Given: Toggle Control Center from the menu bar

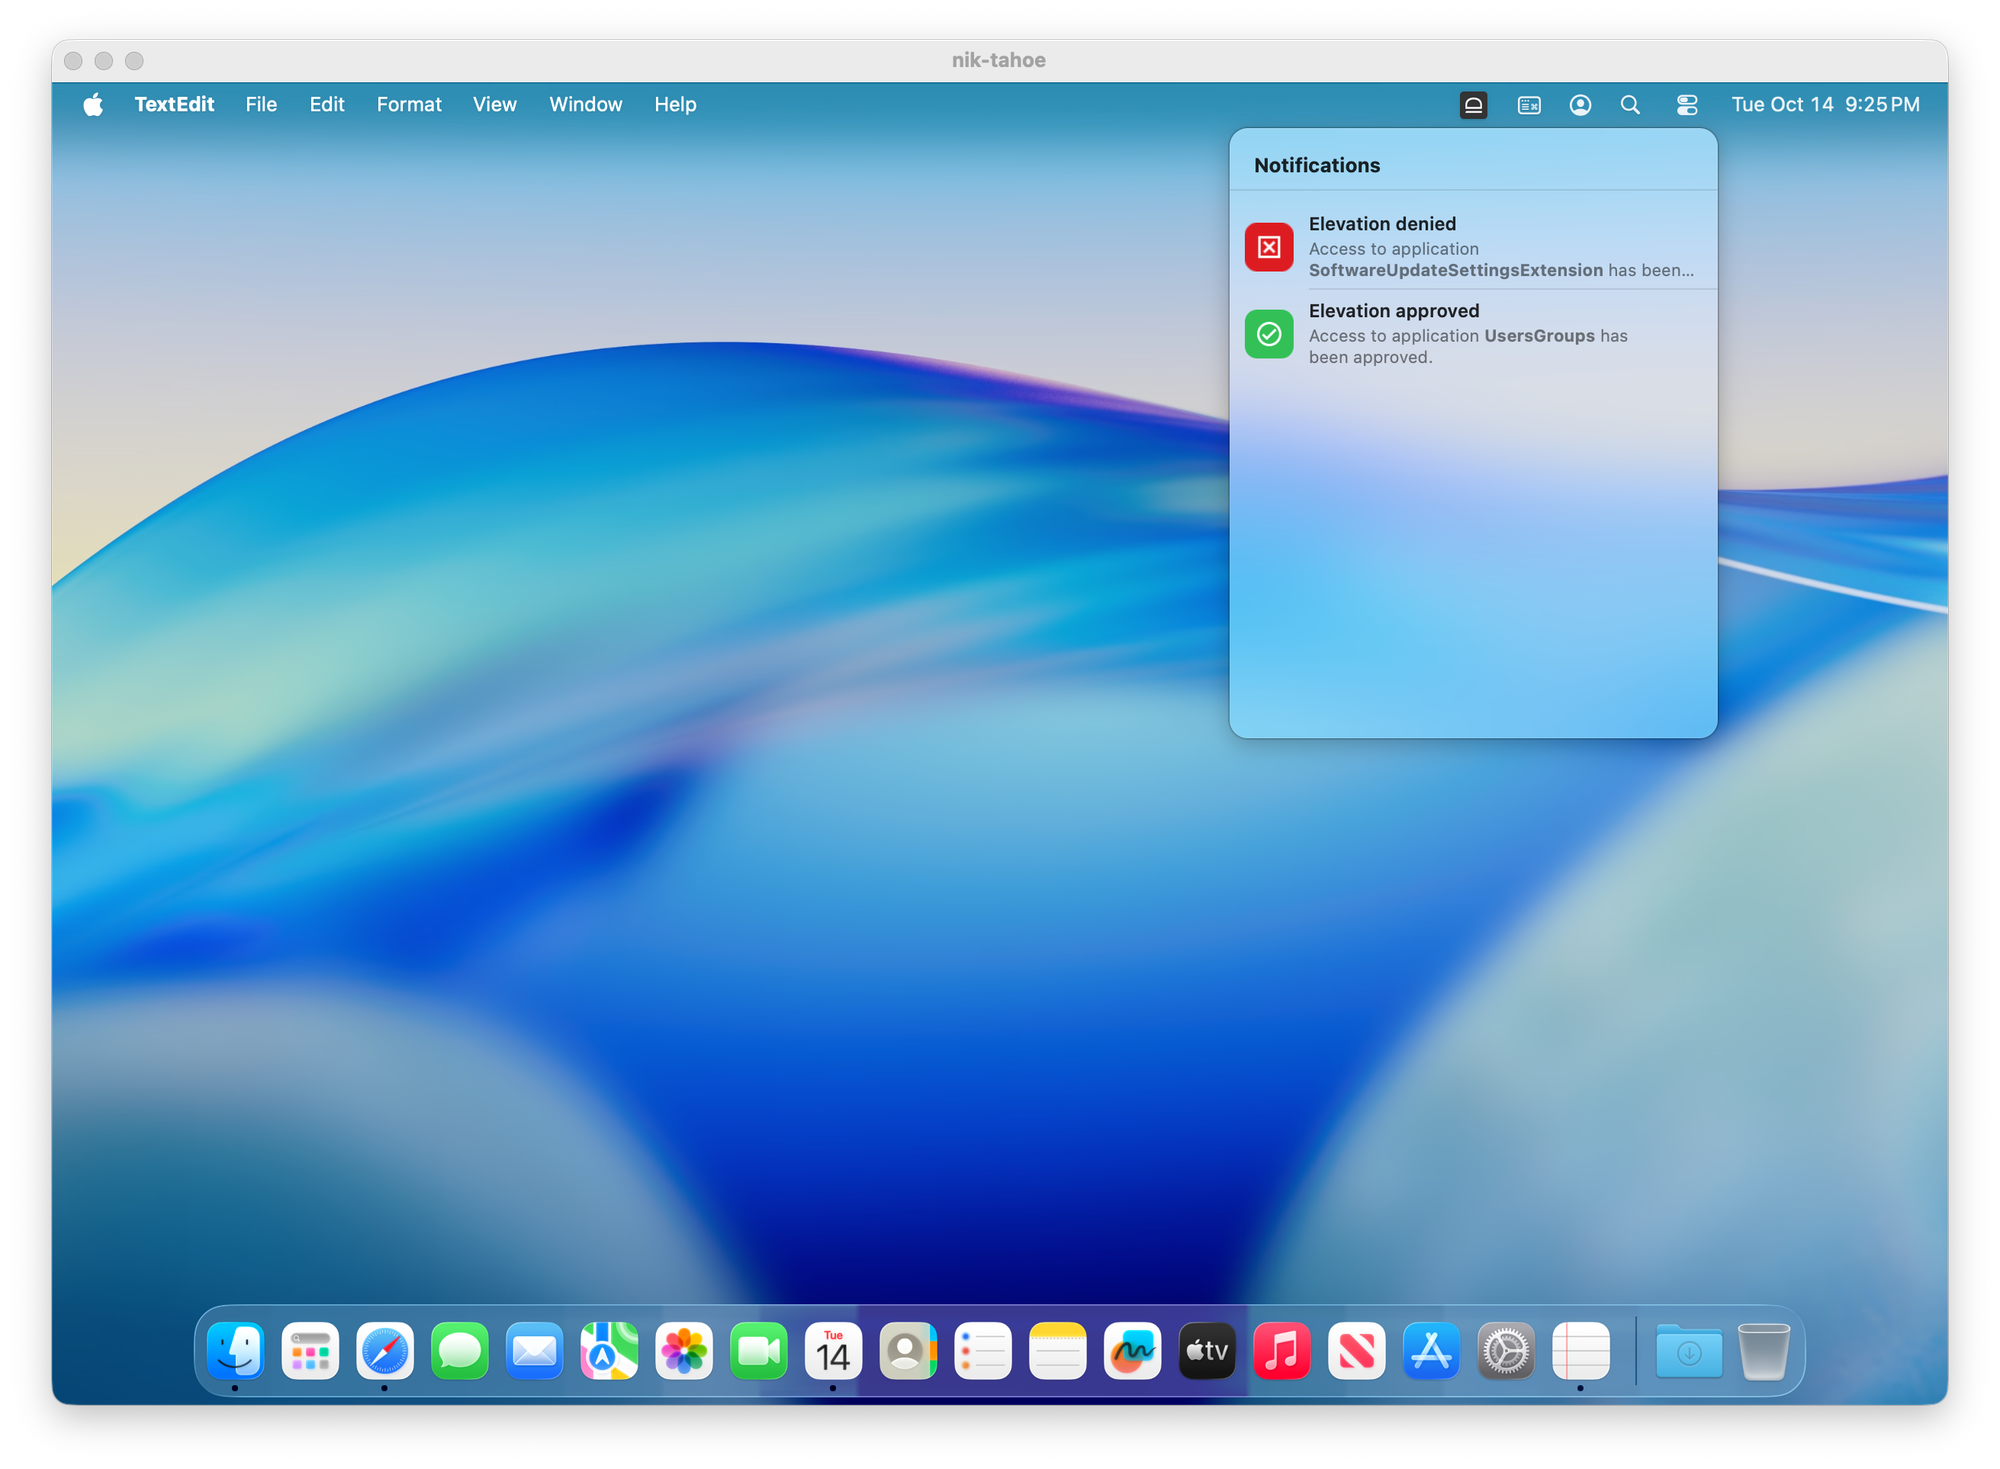Looking at the screenshot, I should click(1687, 105).
